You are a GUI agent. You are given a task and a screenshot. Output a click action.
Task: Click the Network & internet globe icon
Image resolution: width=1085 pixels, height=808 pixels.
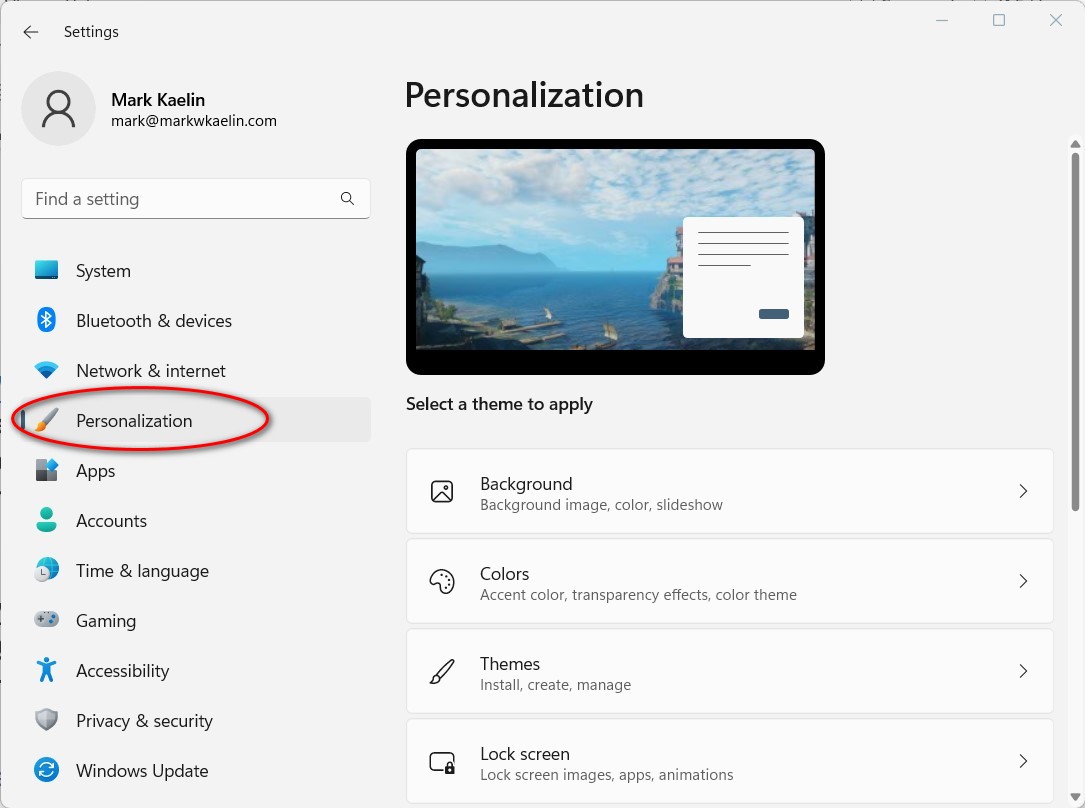tap(46, 370)
